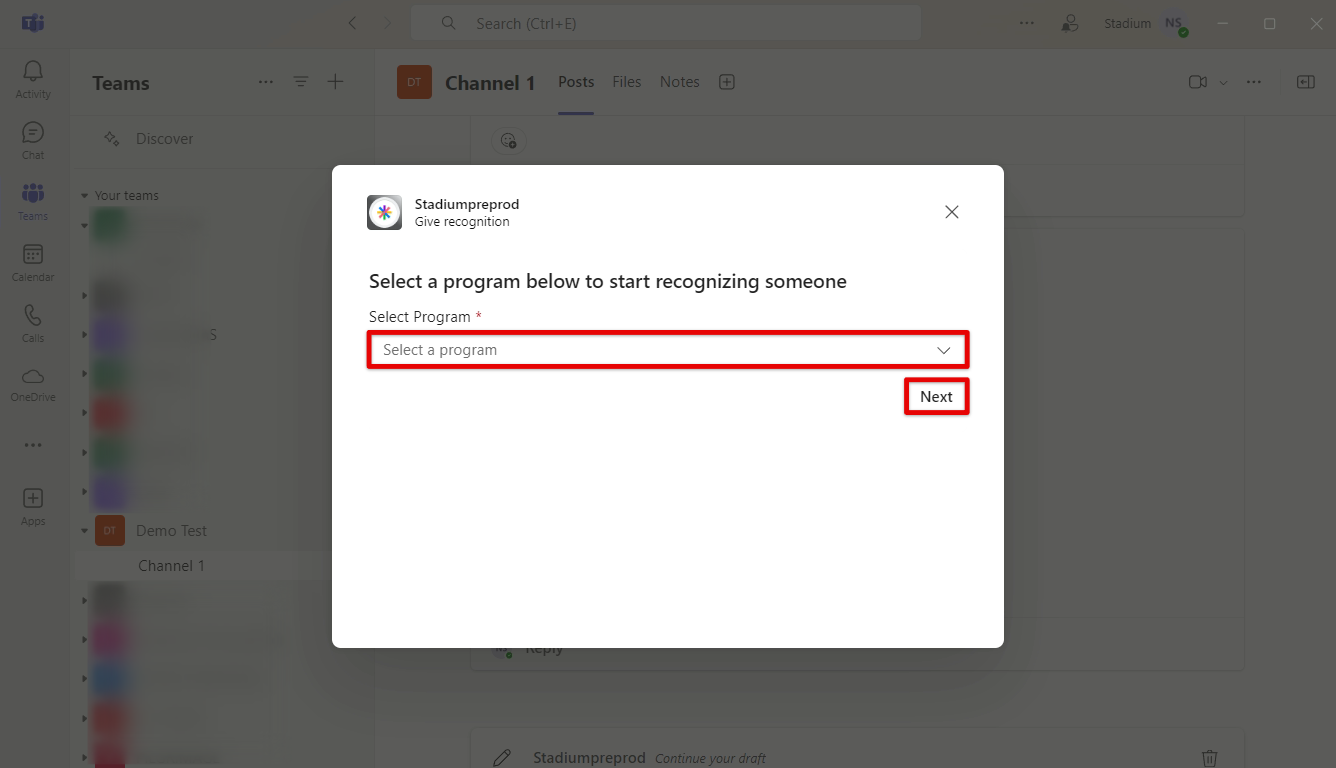
Task: Open channel more options ellipsis
Action: (1254, 82)
